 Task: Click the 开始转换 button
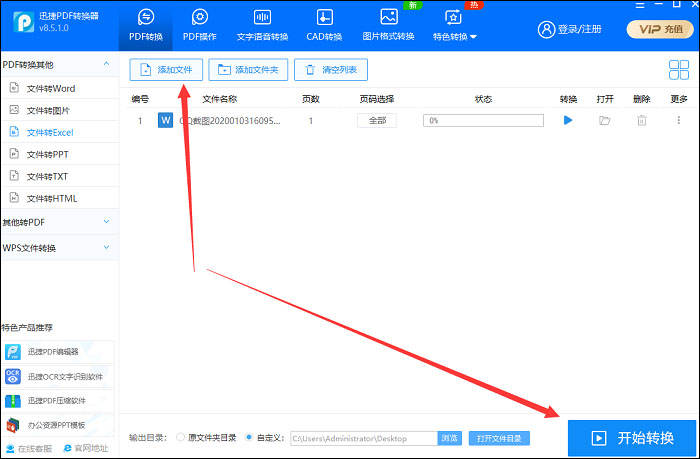coord(632,438)
